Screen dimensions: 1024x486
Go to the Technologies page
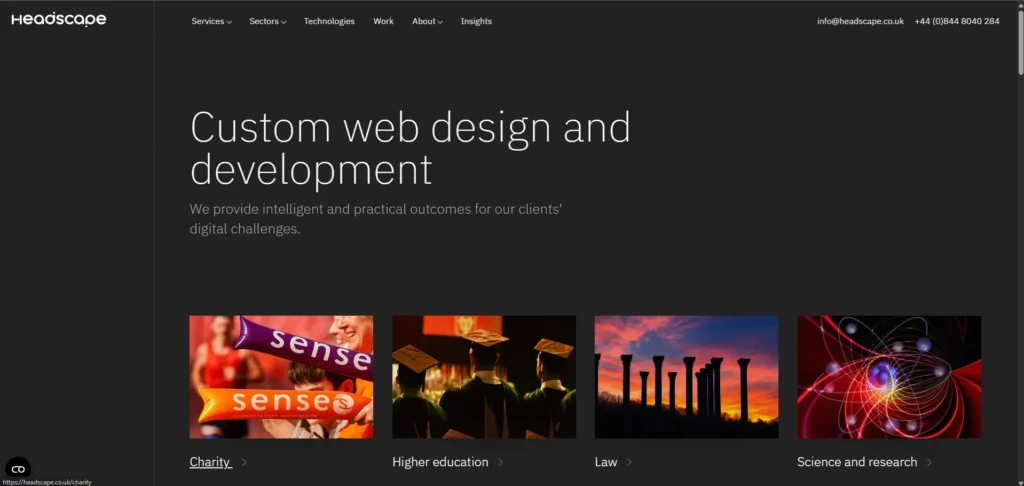pyautogui.click(x=329, y=22)
